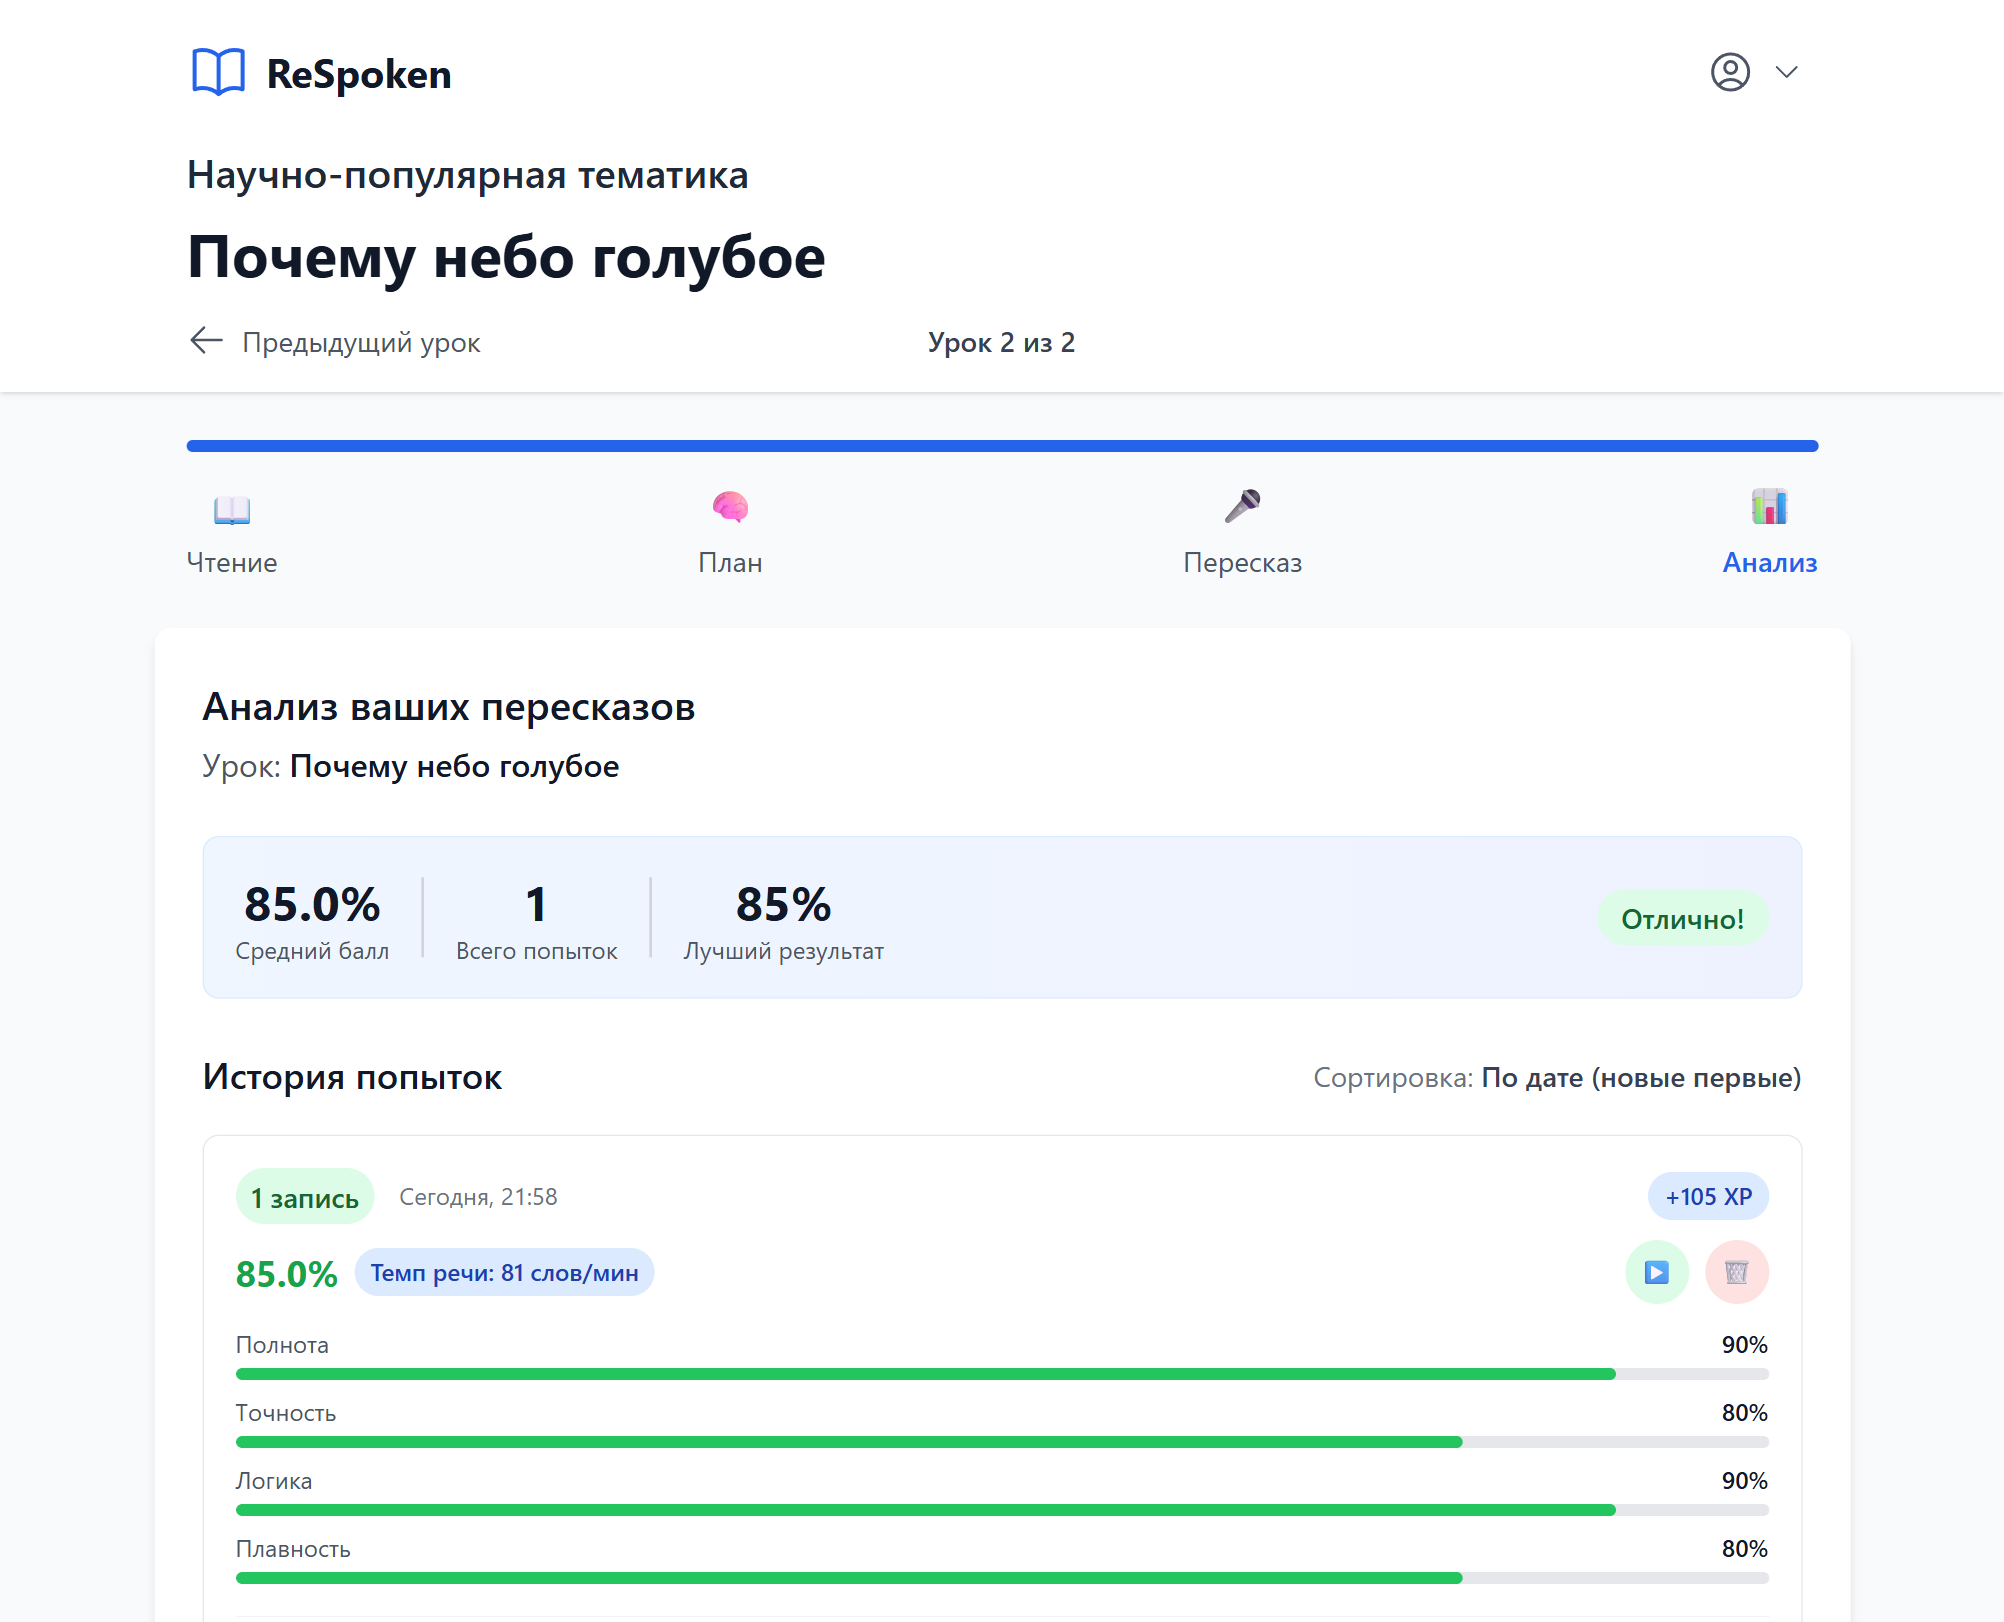Click the План brain icon

pos(731,509)
